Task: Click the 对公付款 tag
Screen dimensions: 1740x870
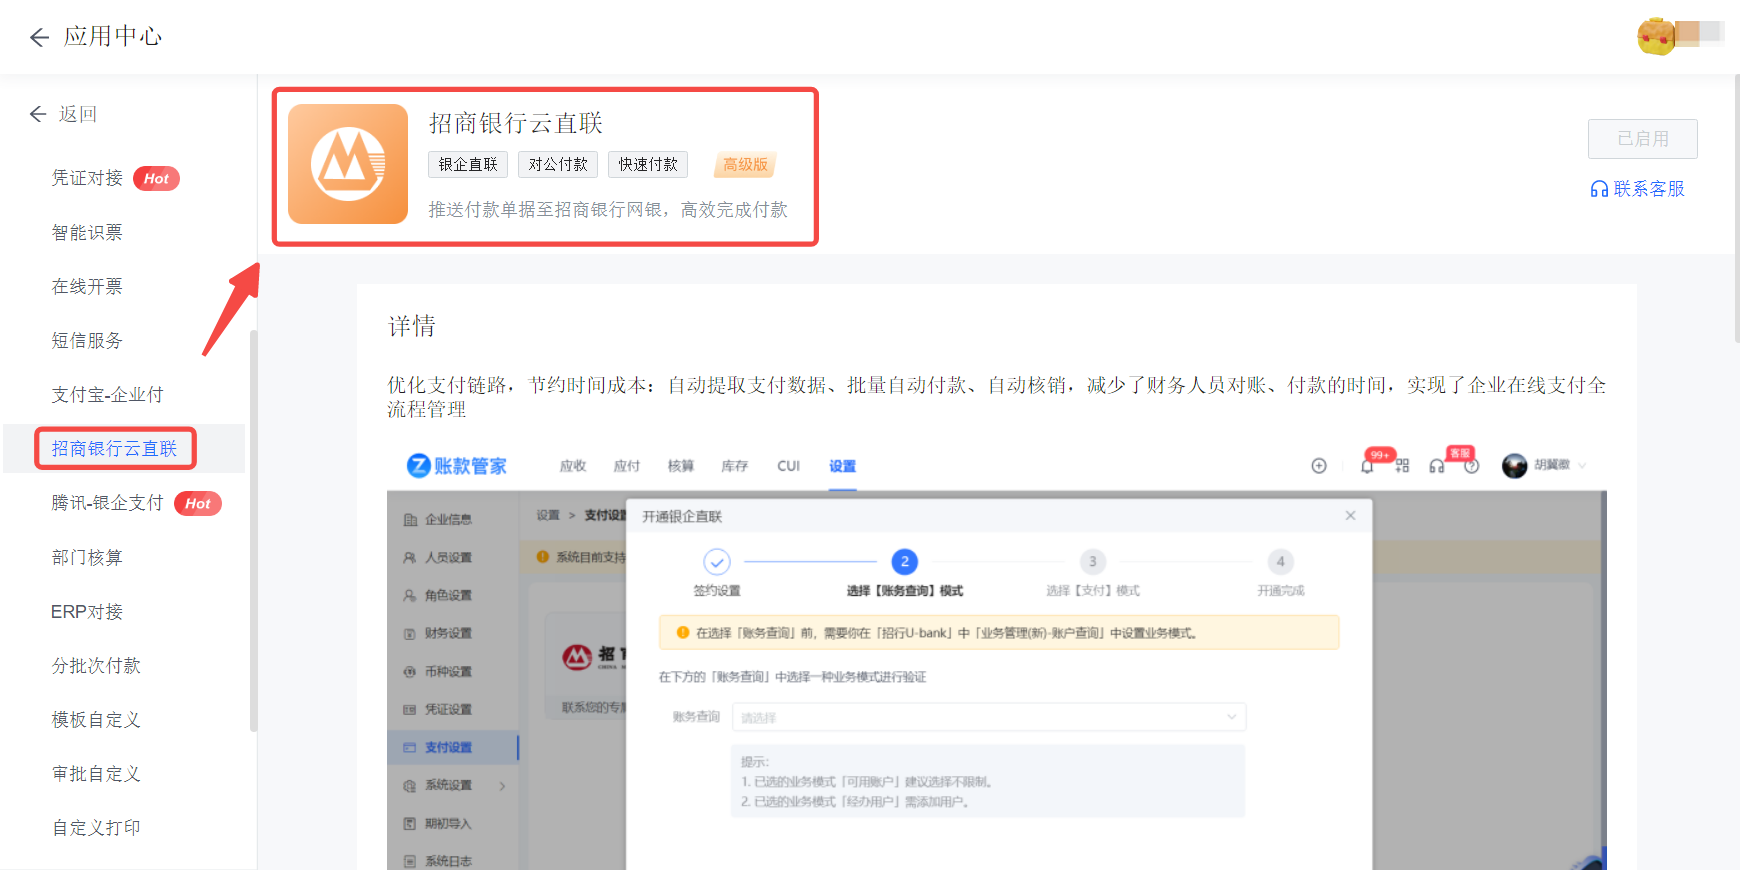Action: 558,164
